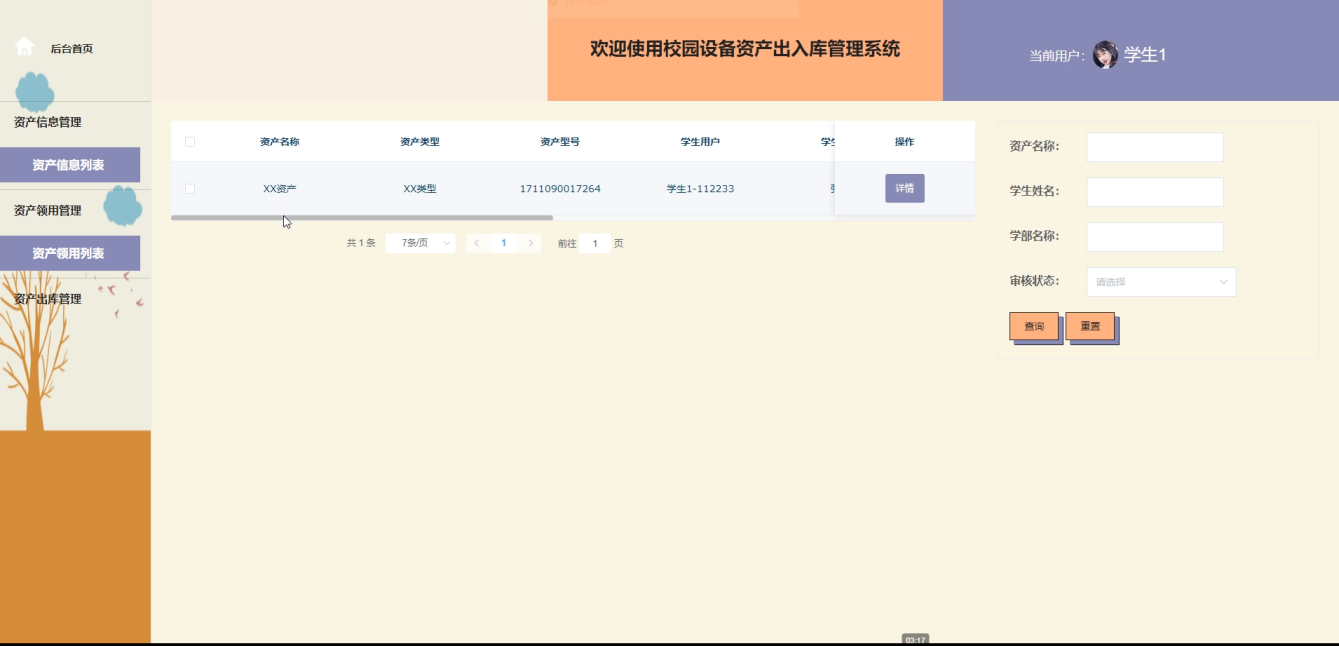Focus the 学部名称 search field
The width and height of the screenshot is (1339, 646).
(1155, 237)
